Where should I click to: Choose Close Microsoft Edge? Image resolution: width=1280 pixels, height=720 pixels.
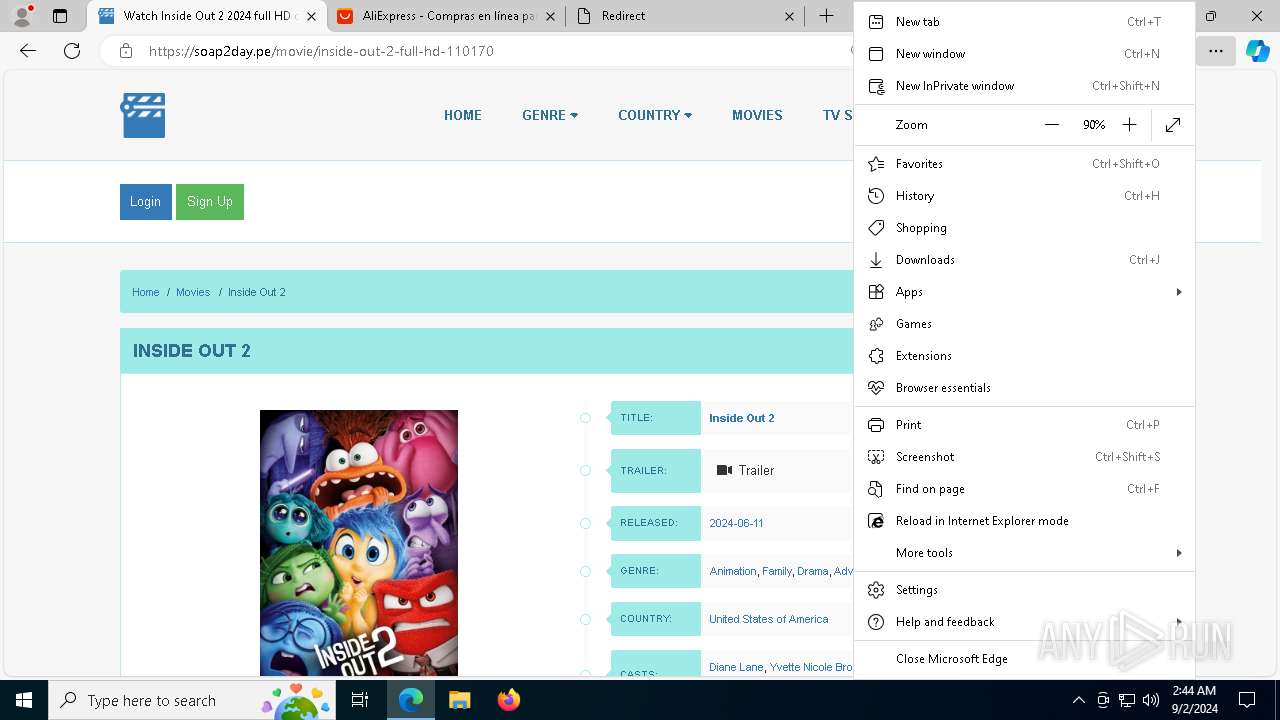tap(1024, 659)
